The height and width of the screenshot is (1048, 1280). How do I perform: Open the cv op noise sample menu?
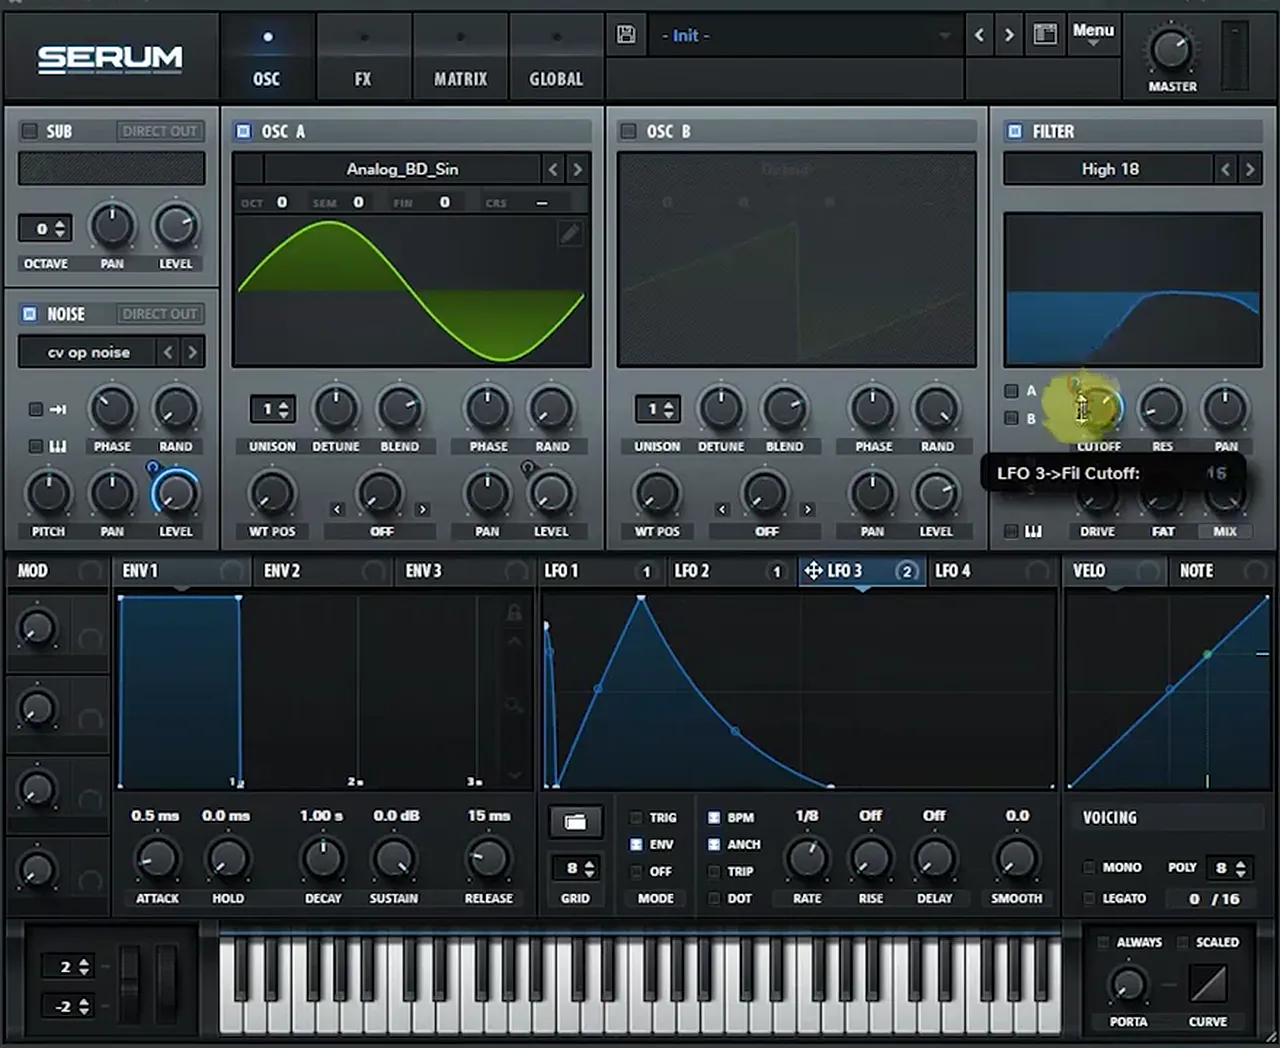click(x=88, y=352)
